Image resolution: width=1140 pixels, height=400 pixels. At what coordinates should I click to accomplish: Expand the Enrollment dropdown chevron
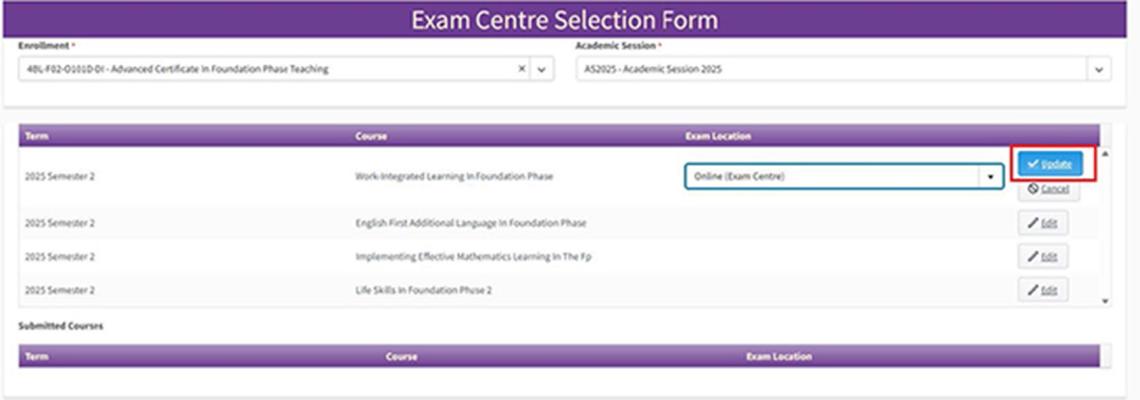point(541,69)
